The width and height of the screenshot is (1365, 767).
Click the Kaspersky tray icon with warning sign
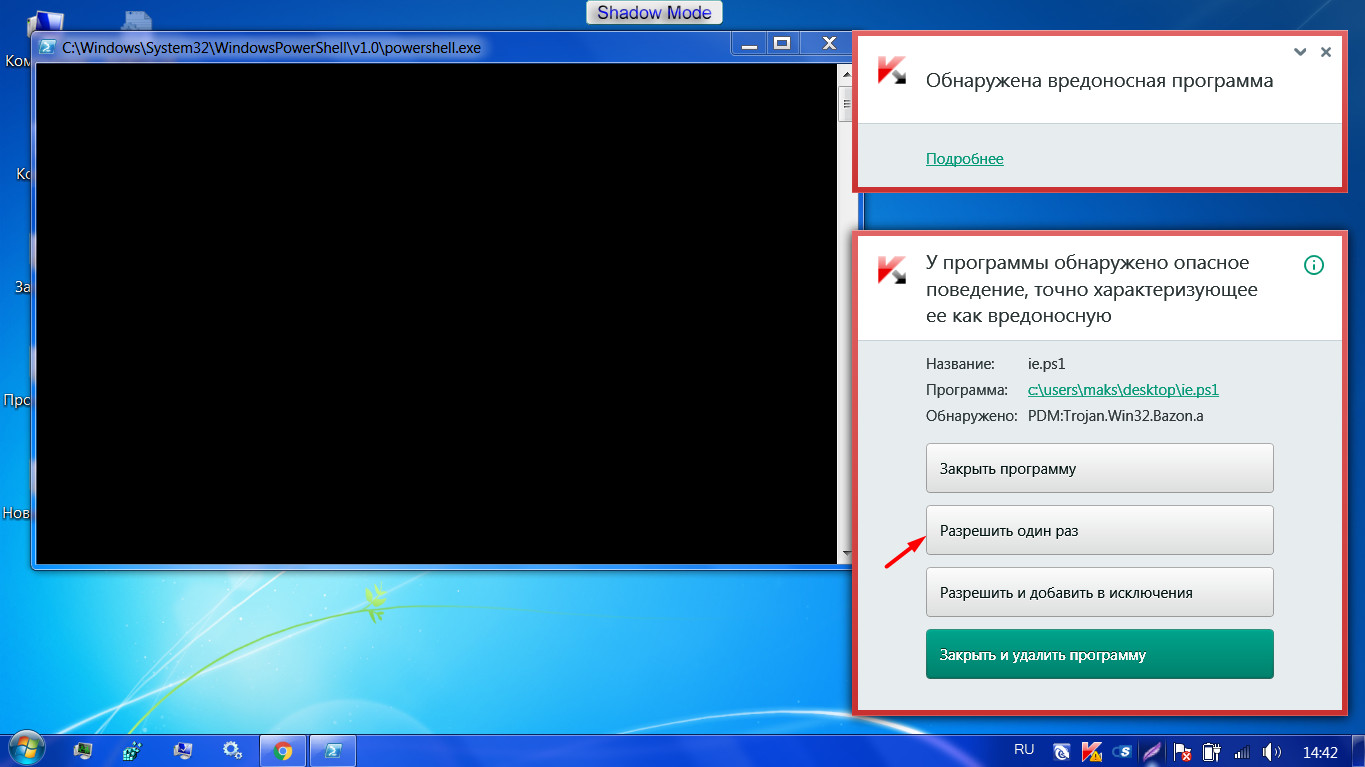click(1093, 751)
